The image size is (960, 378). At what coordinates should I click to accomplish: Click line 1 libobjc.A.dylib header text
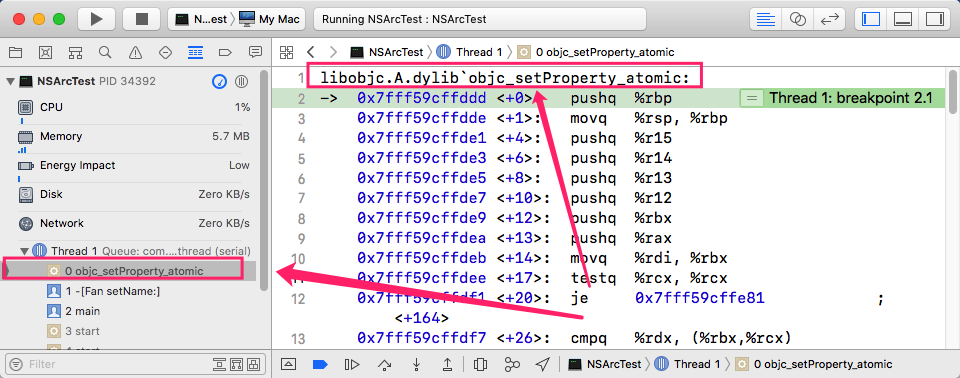pyautogui.click(x=505, y=78)
